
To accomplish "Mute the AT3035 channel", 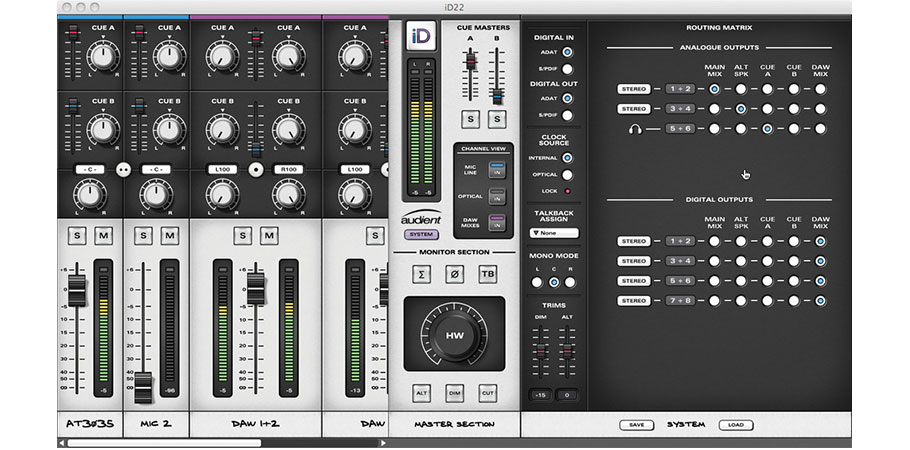I will (103, 235).
